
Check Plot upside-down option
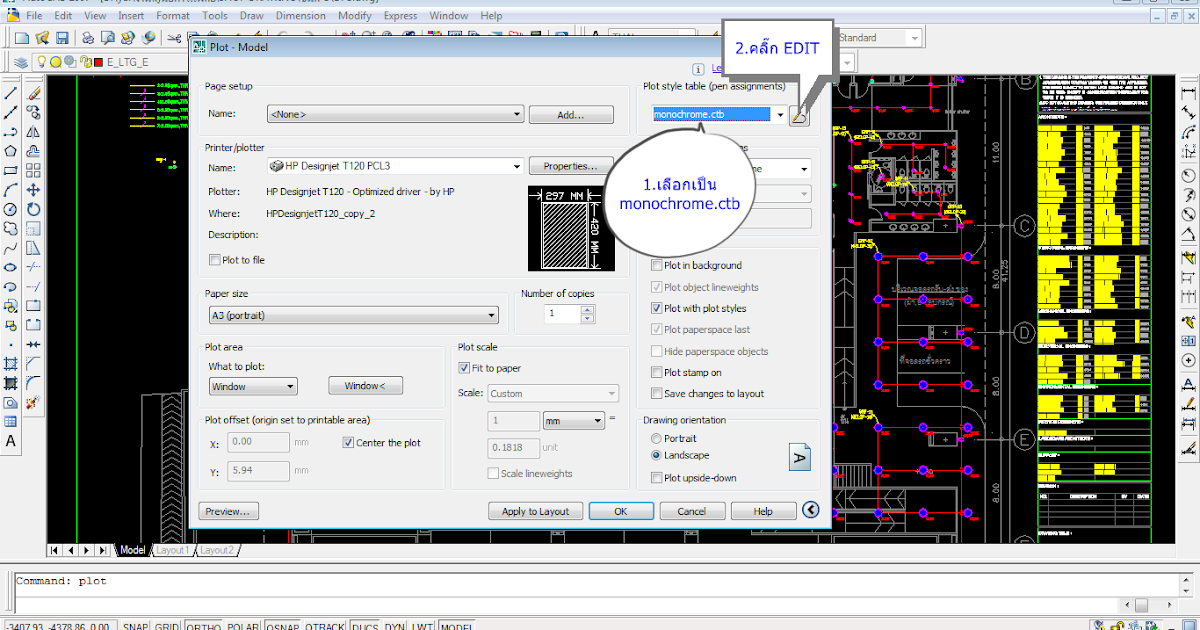pos(657,478)
